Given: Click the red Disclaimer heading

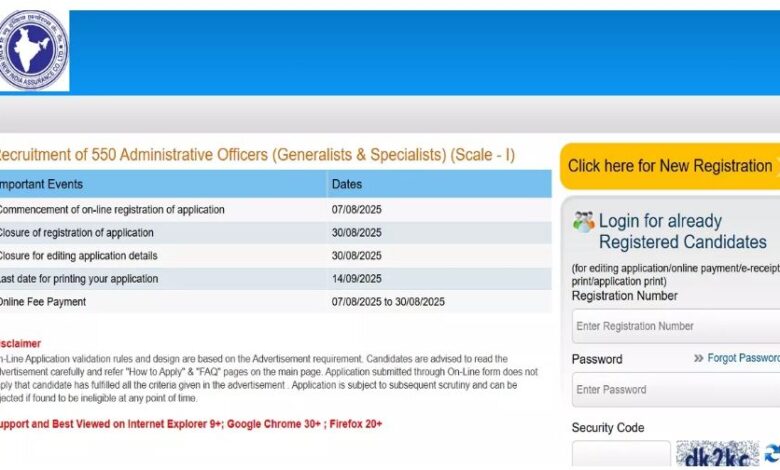Looking at the screenshot, I should [20, 344].
